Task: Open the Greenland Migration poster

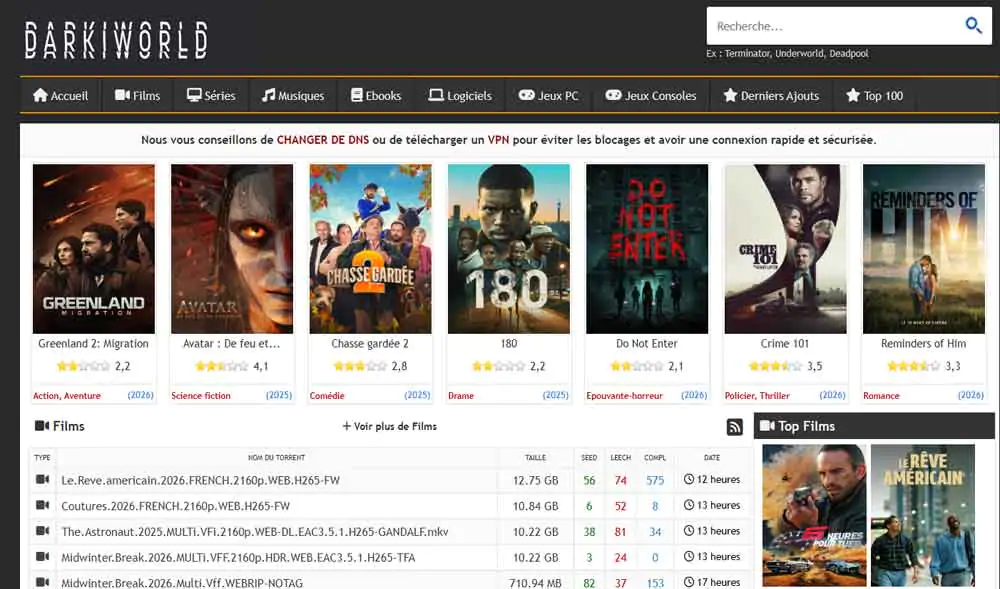Action: pos(94,249)
